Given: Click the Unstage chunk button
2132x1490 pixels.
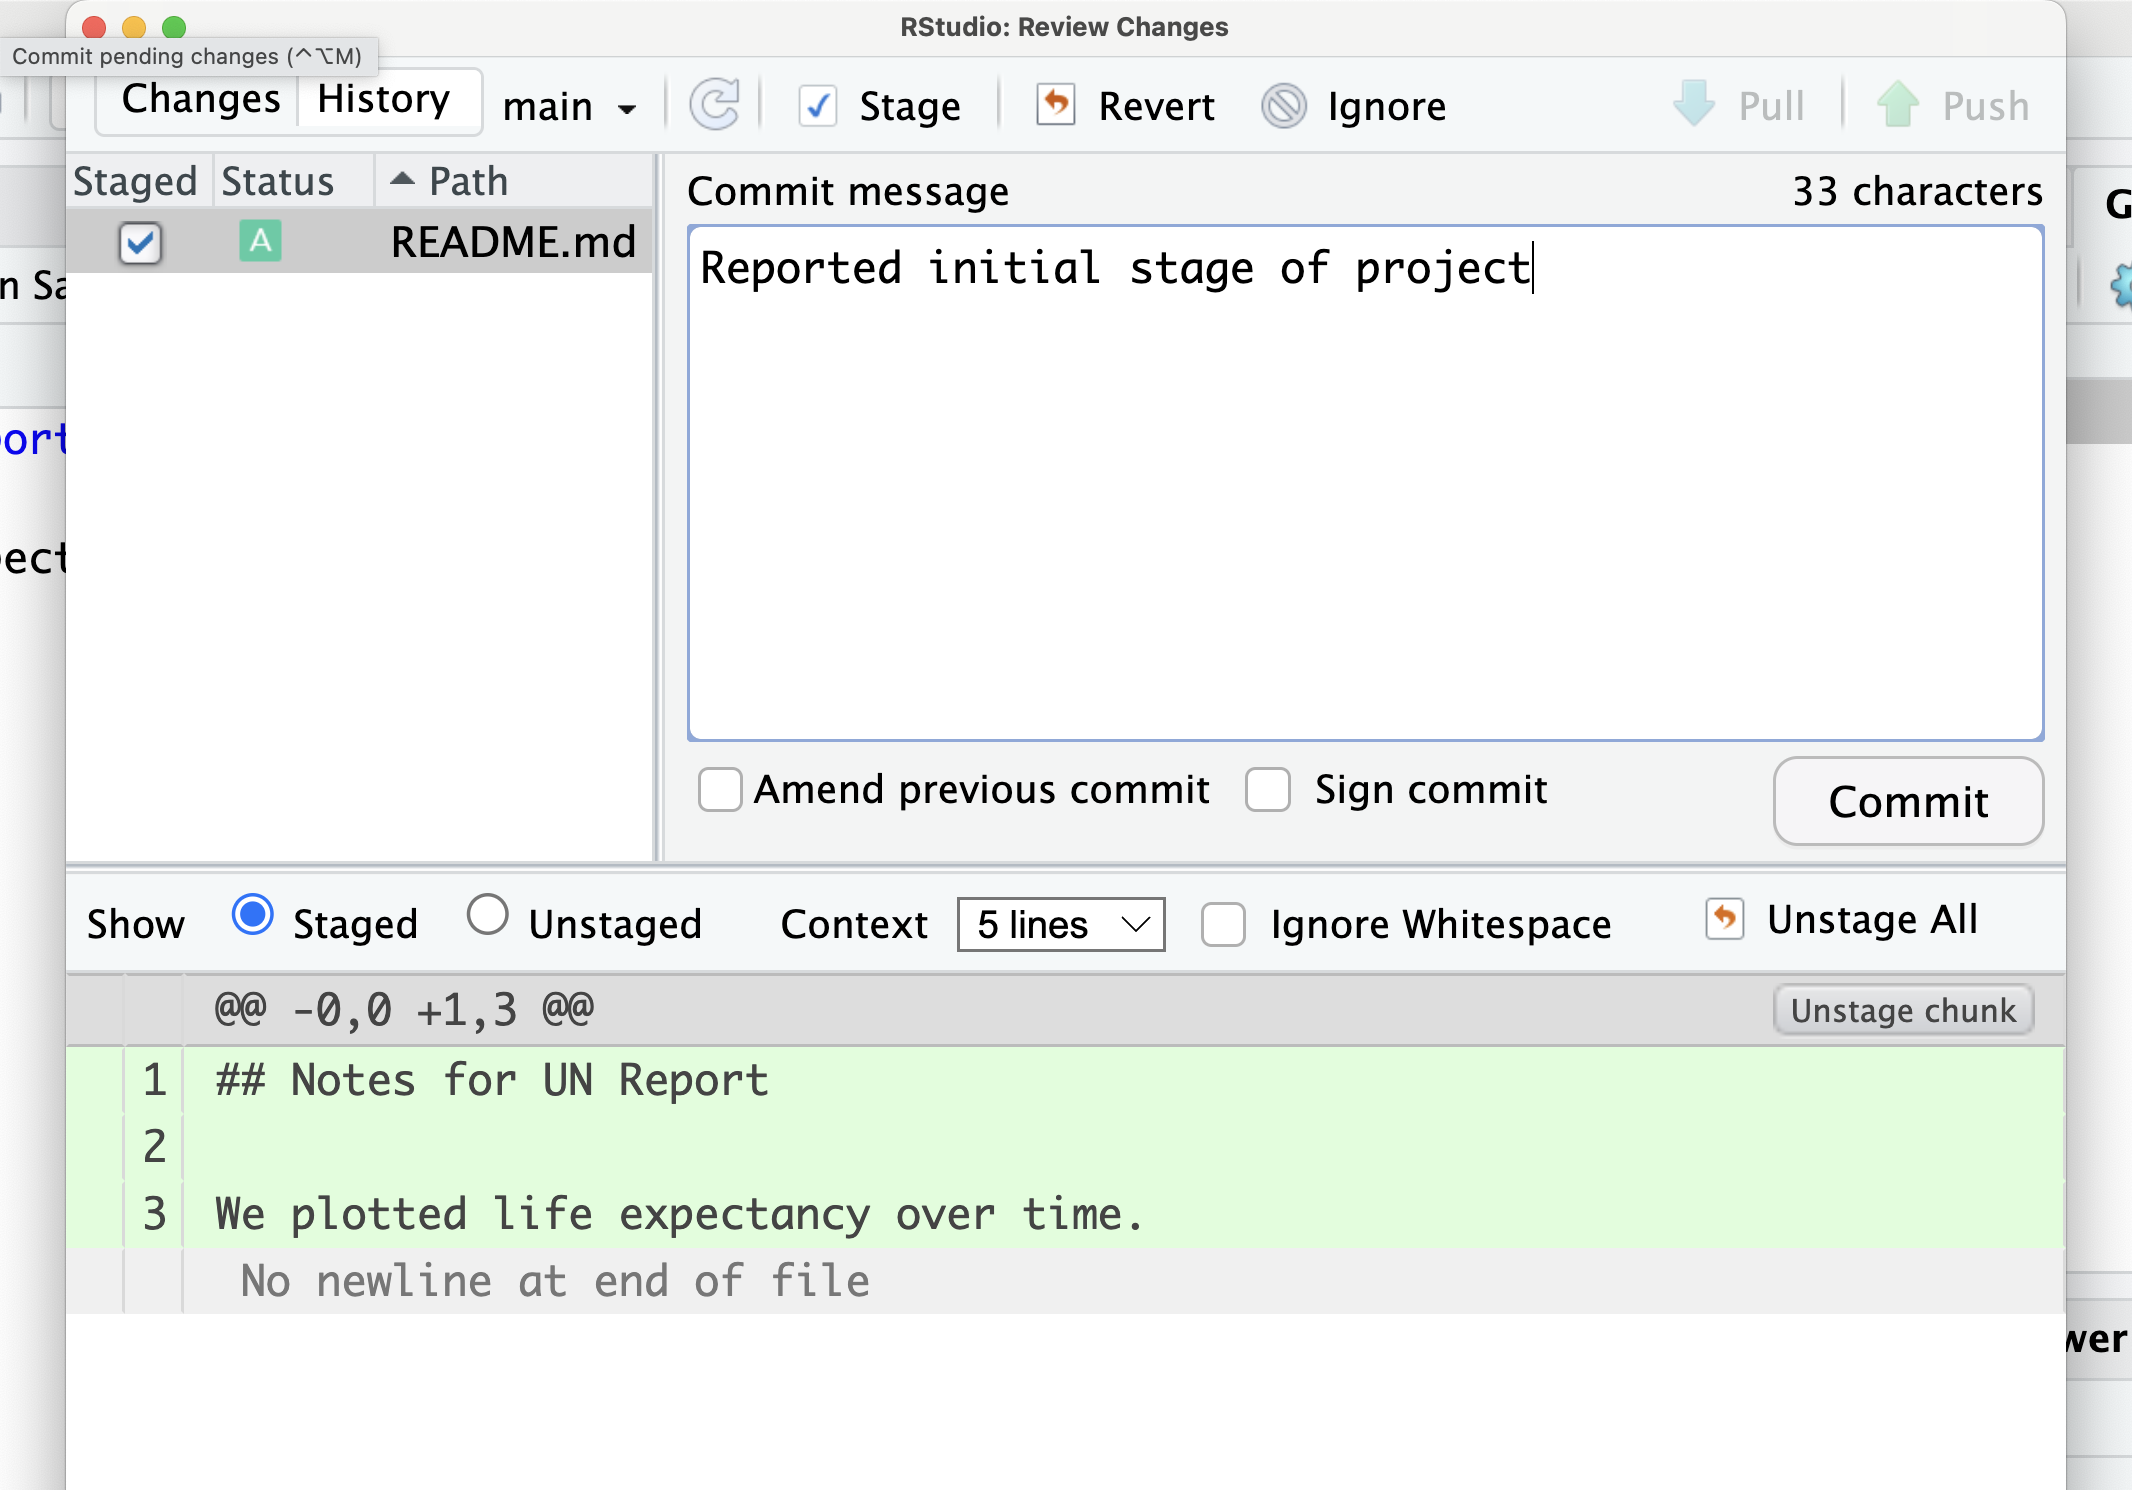Looking at the screenshot, I should 1903,1010.
